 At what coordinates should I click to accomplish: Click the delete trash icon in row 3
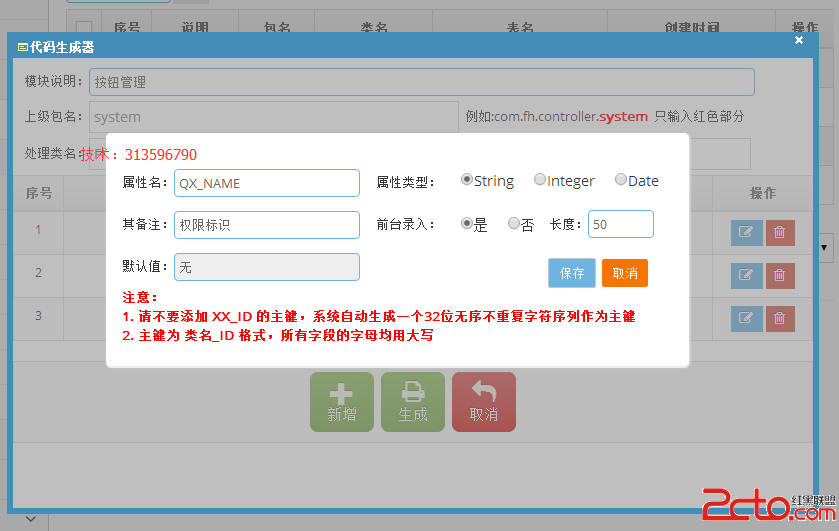point(780,318)
